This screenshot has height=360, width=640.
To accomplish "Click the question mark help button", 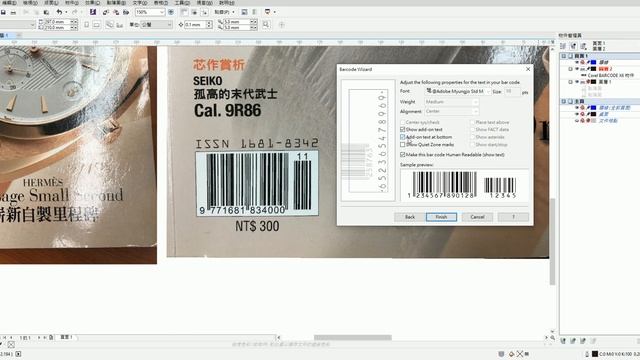I will click(513, 217).
